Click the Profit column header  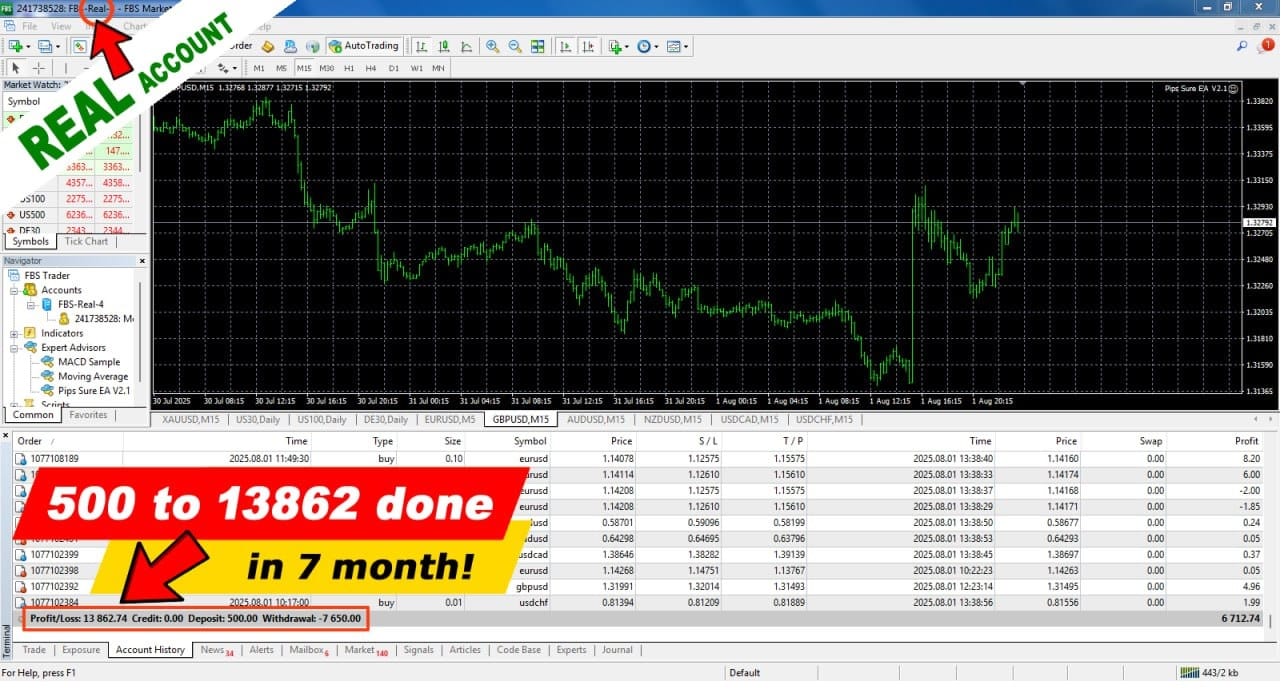point(1246,441)
